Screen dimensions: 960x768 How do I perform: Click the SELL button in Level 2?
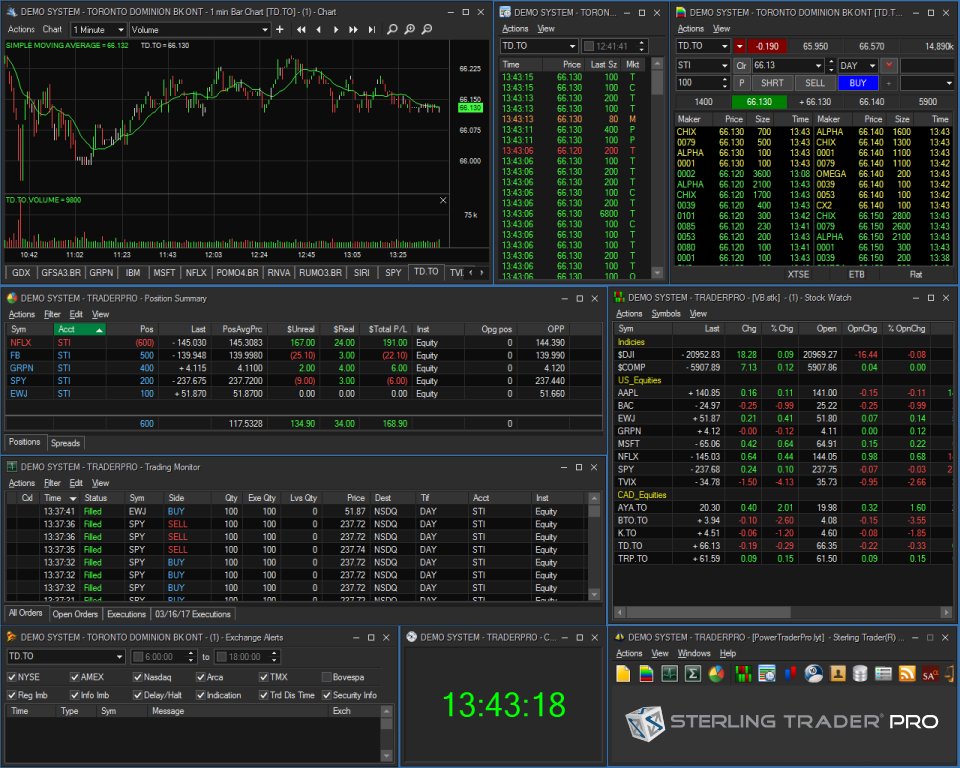pos(814,83)
